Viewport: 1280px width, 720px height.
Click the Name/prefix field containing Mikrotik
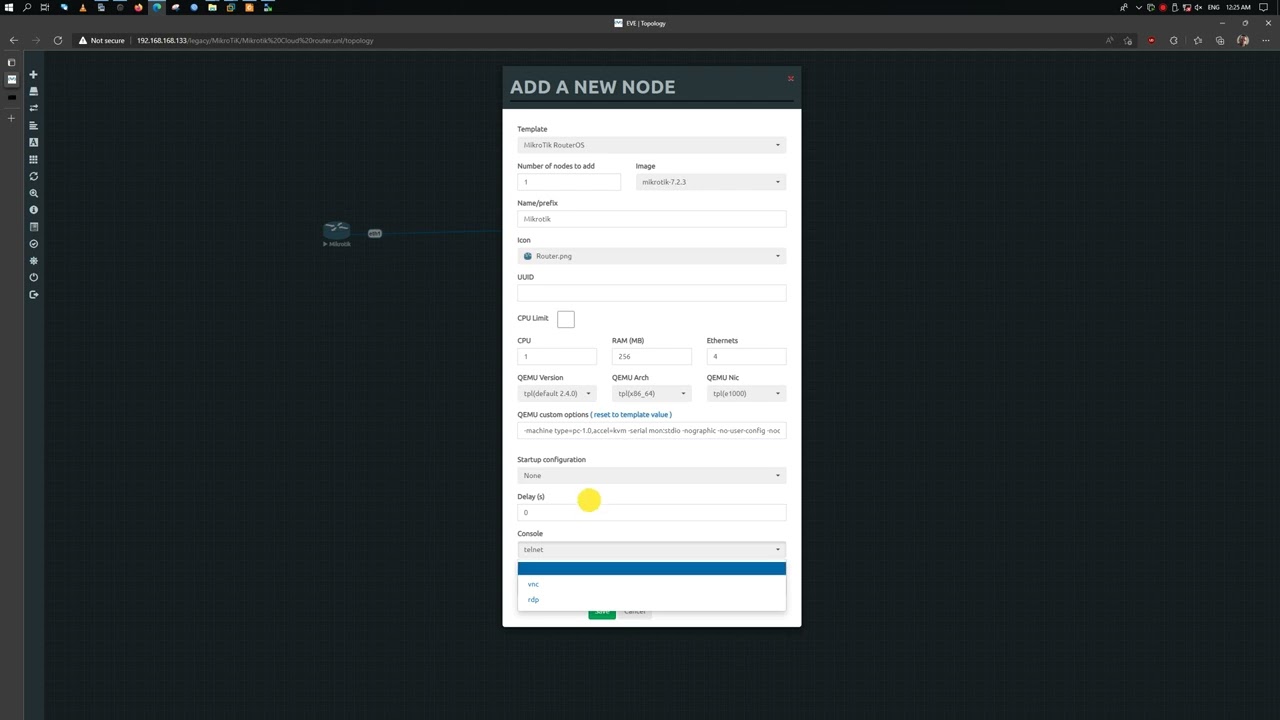651,219
